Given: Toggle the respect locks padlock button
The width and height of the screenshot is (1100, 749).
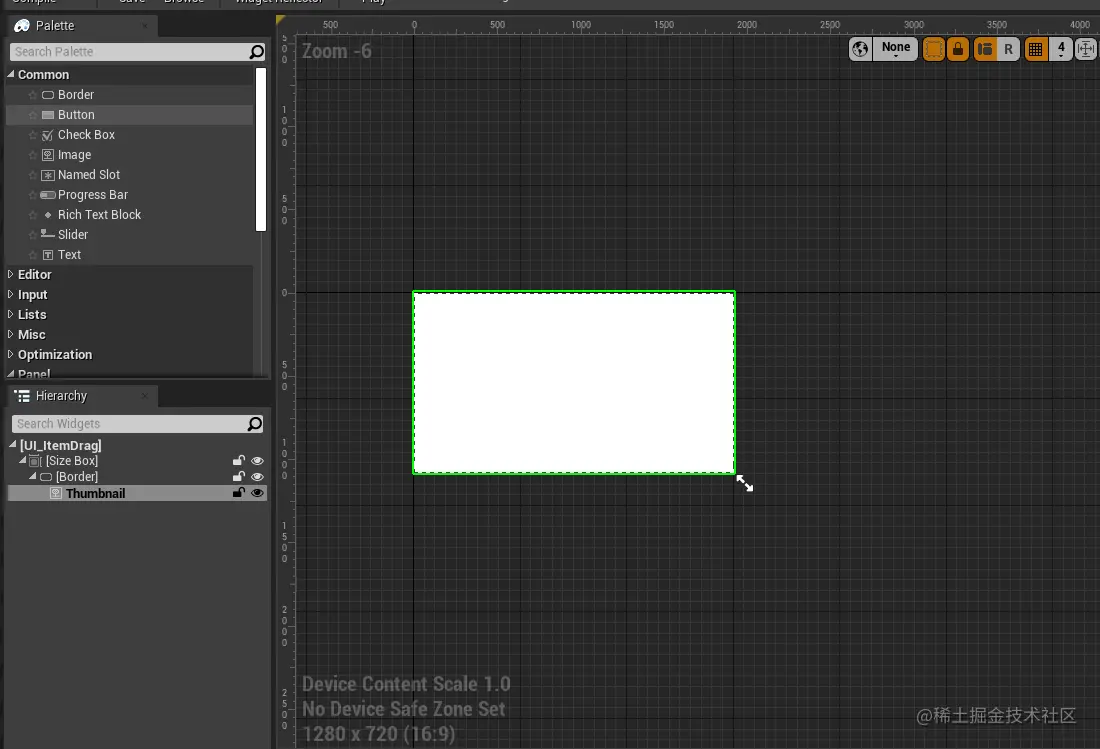Looking at the screenshot, I should [x=958, y=49].
